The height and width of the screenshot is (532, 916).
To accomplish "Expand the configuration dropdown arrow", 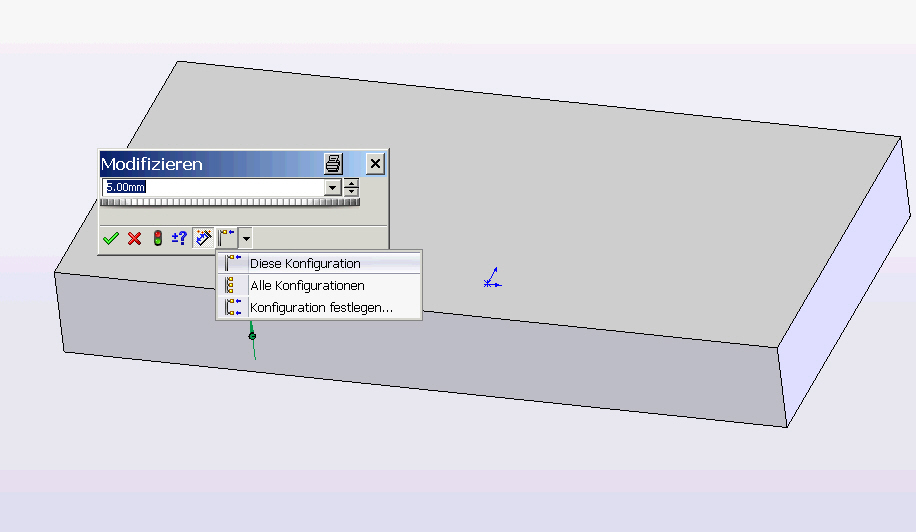I will 246,238.
